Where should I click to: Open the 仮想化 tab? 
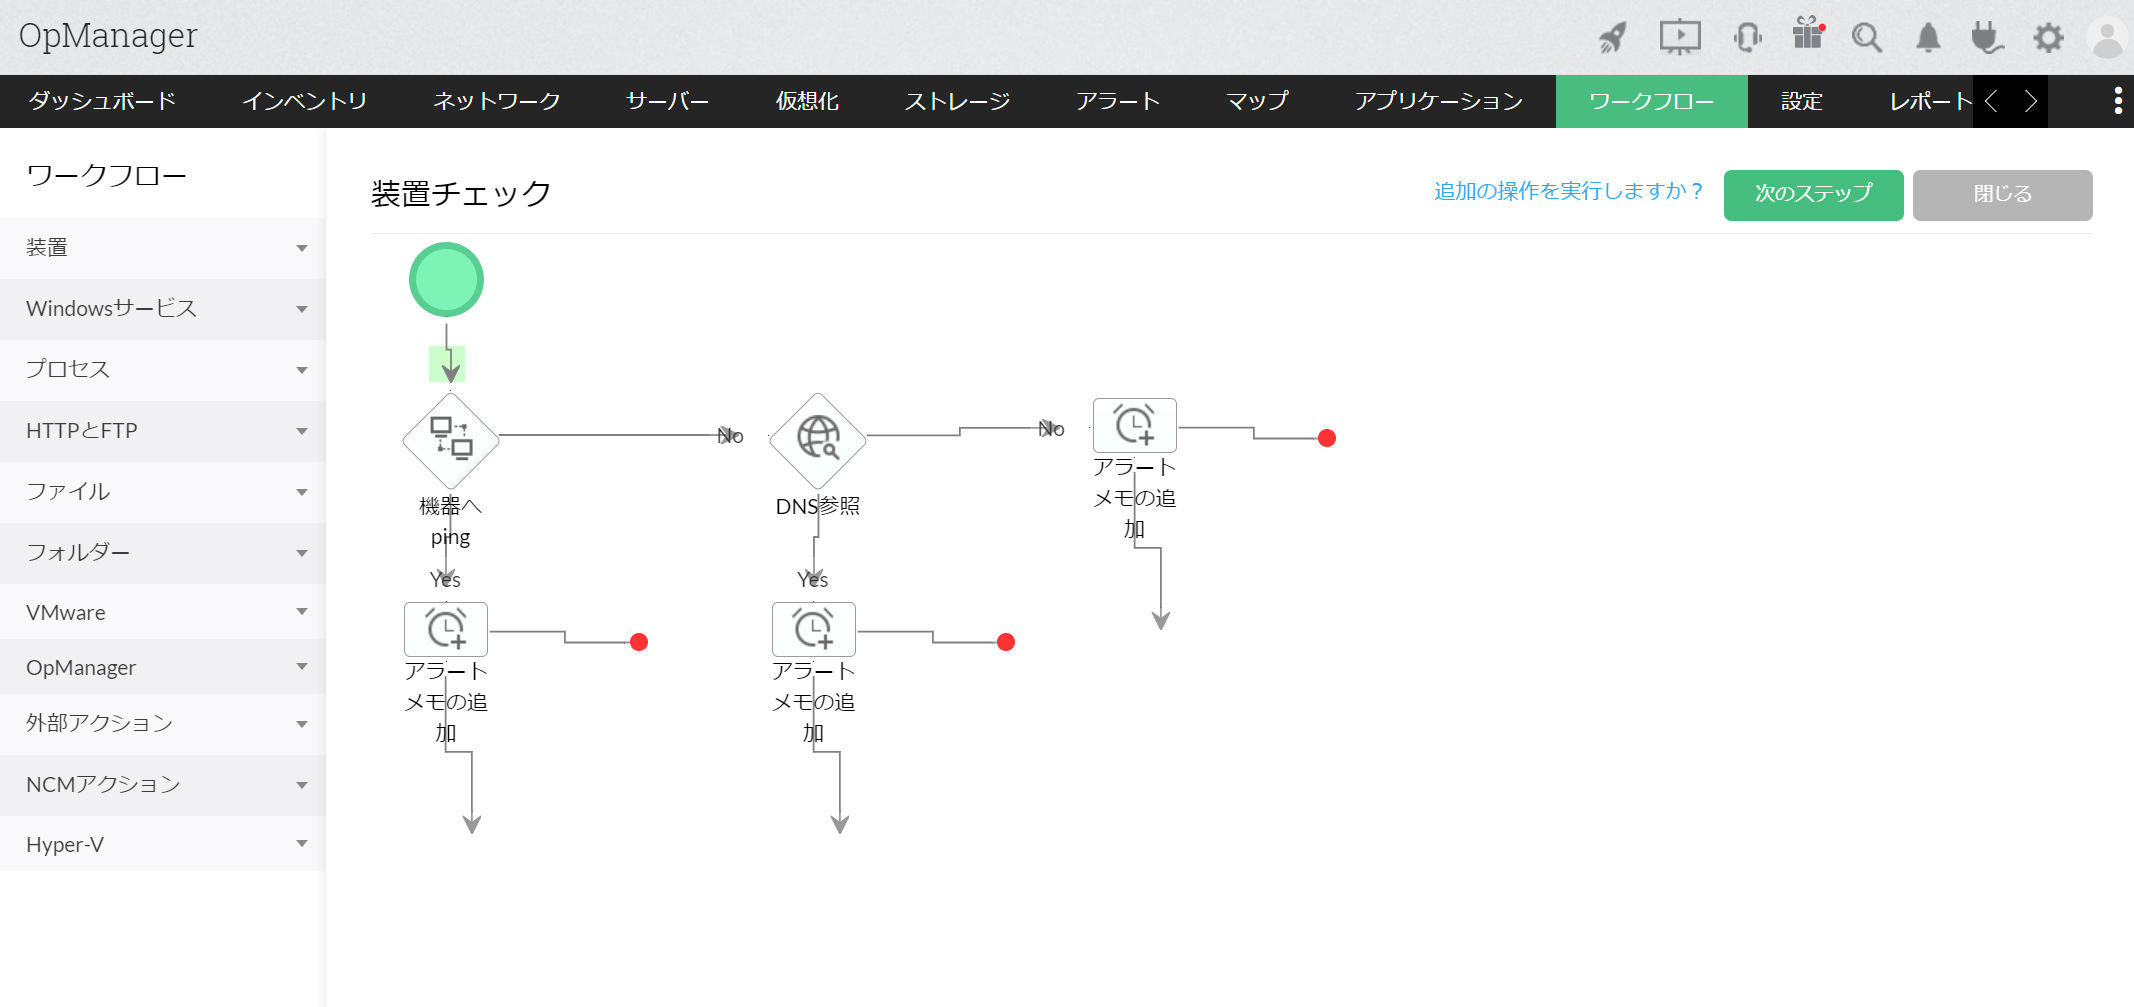(x=807, y=101)
